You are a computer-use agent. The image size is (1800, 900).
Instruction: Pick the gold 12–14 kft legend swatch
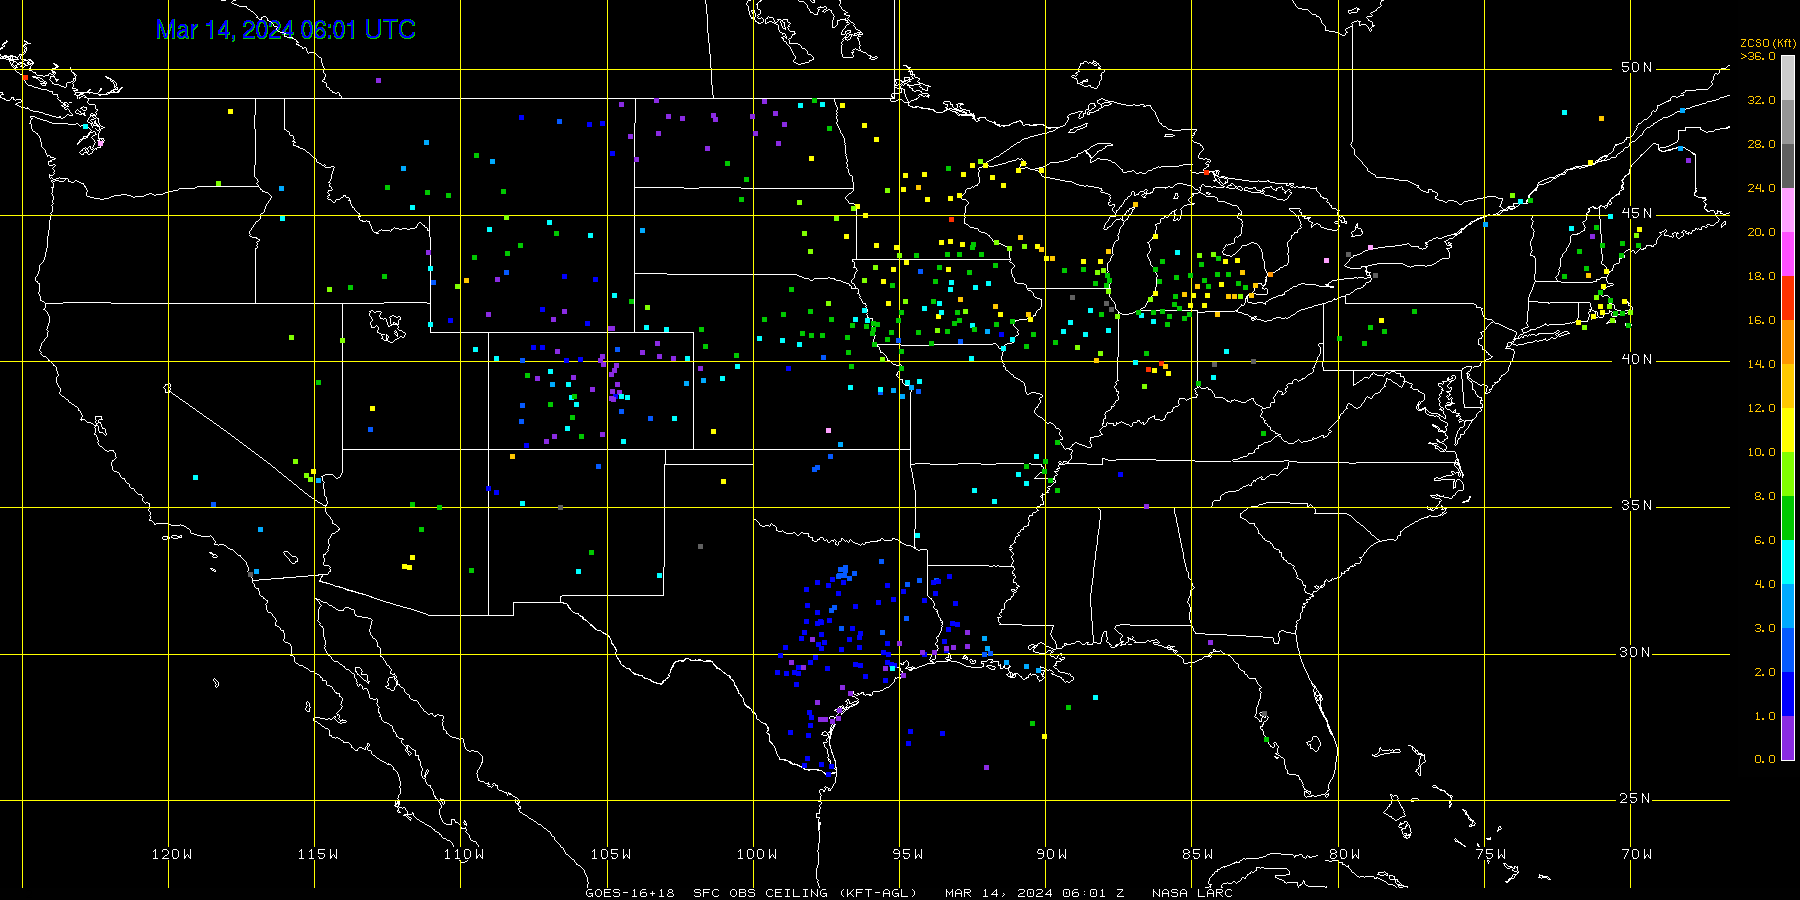pos(1788,386)
